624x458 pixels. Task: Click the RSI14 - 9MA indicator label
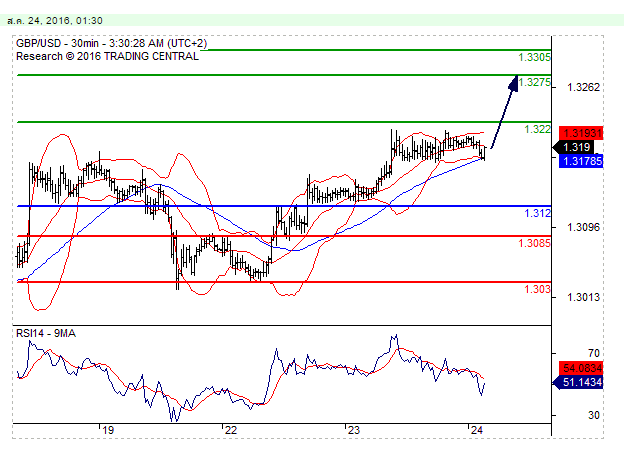coord(46,333)
